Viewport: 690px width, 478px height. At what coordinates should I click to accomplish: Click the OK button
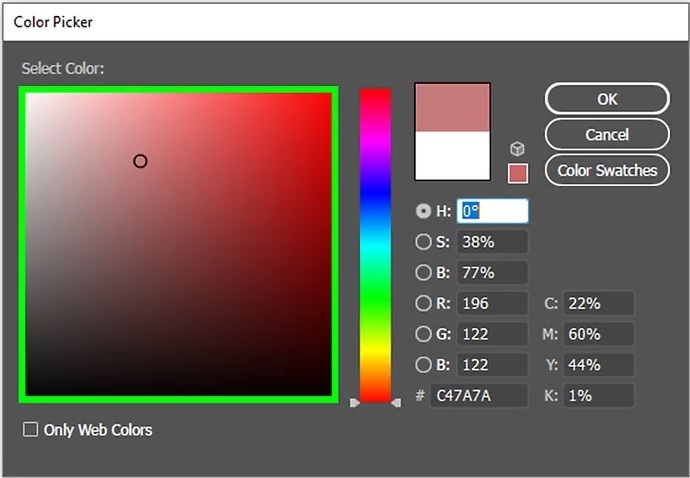pos(607,99)
